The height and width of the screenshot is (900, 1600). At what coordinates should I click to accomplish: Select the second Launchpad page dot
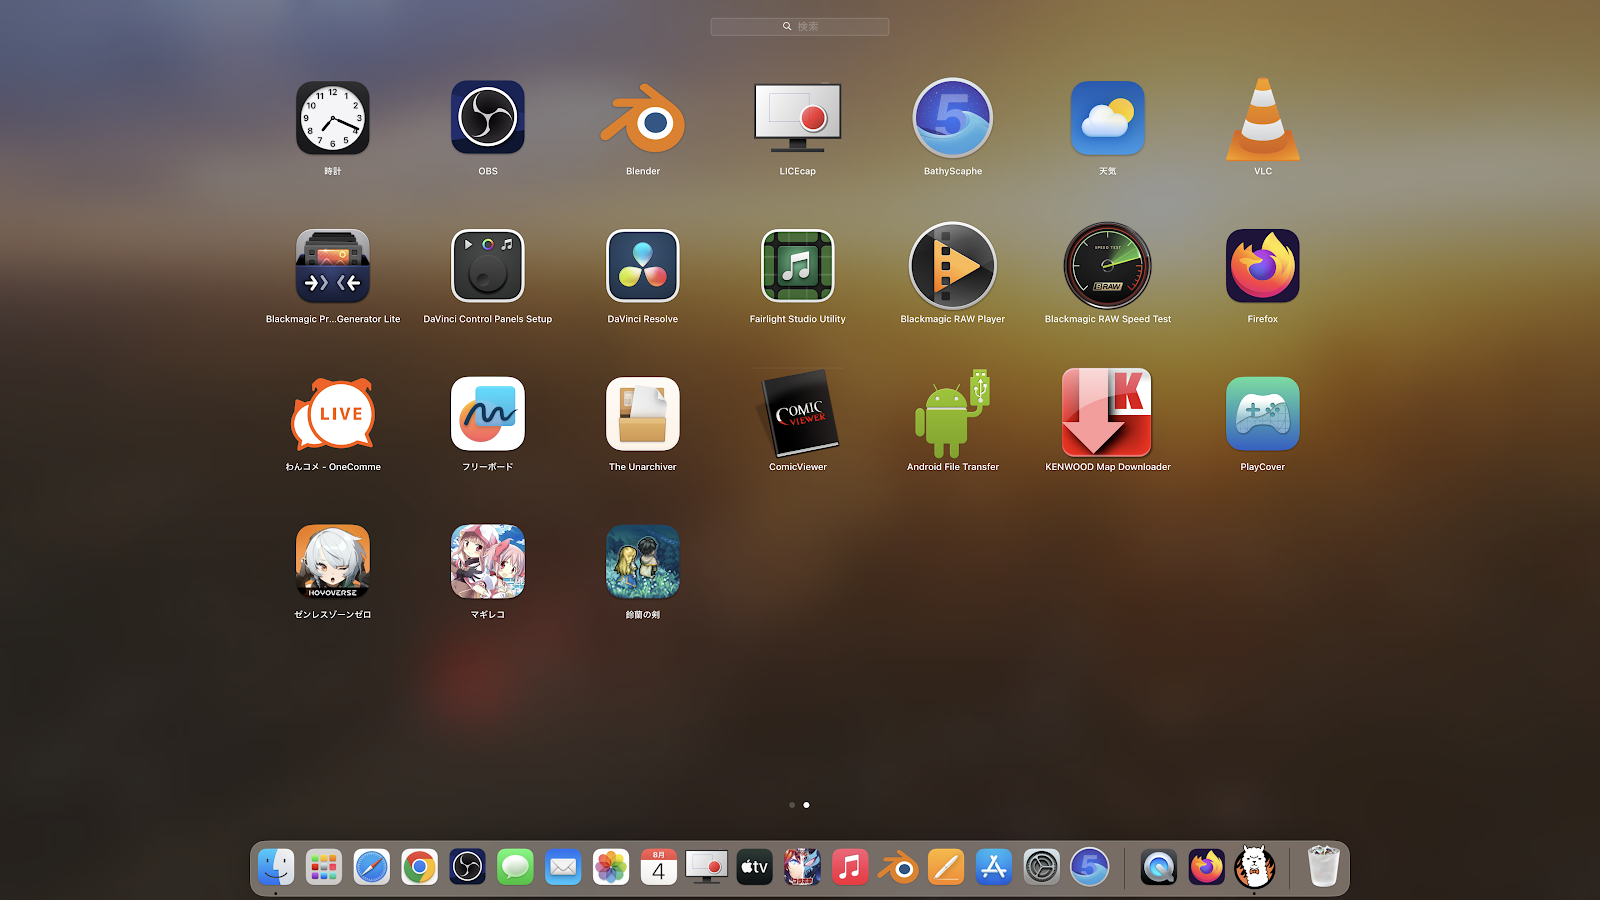tap(807, 805)
